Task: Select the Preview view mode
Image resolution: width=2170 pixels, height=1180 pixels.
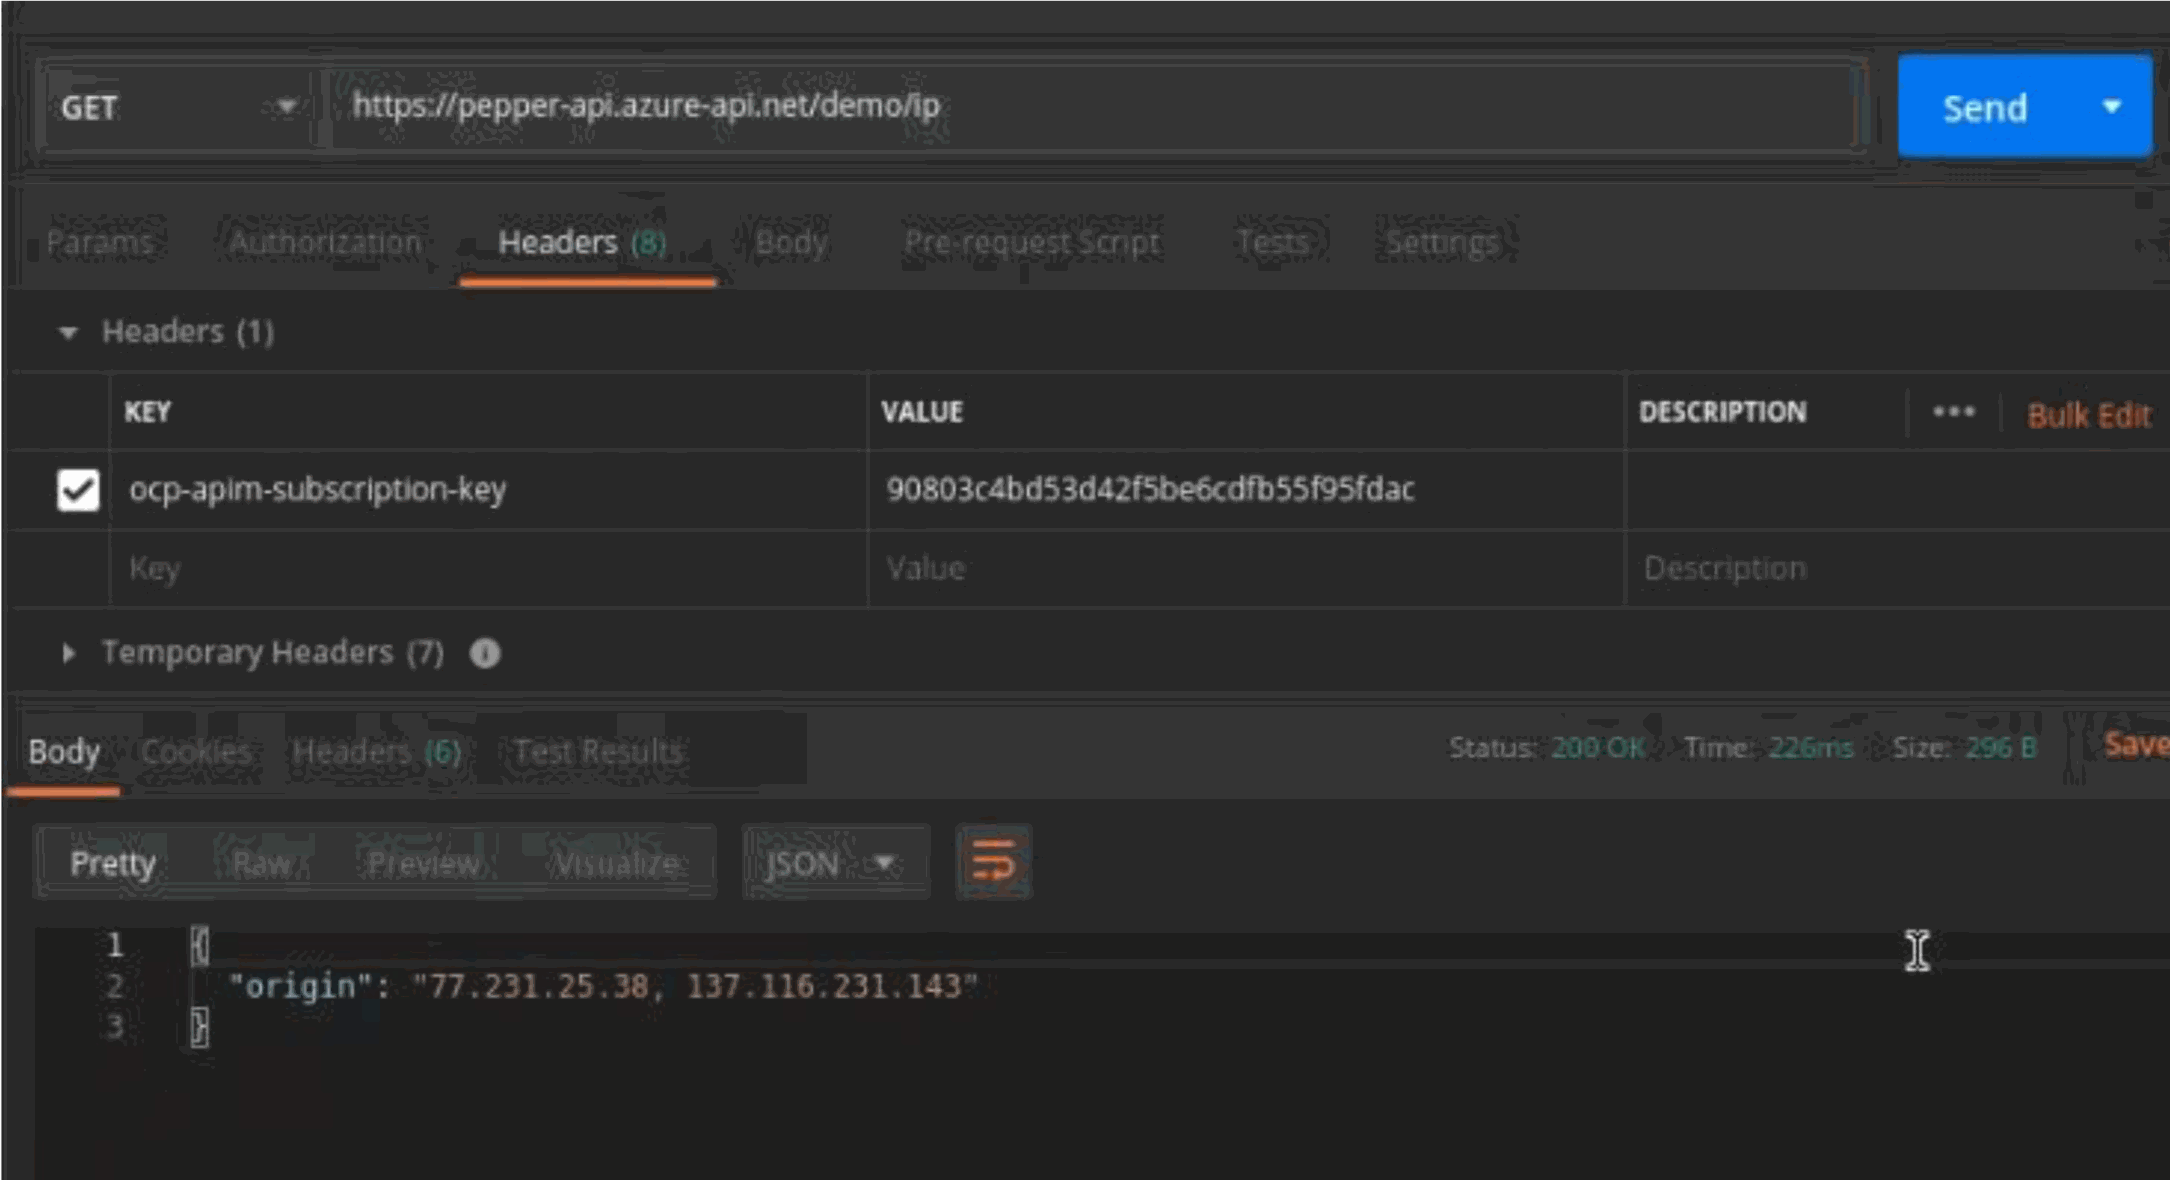Action: 424,863
